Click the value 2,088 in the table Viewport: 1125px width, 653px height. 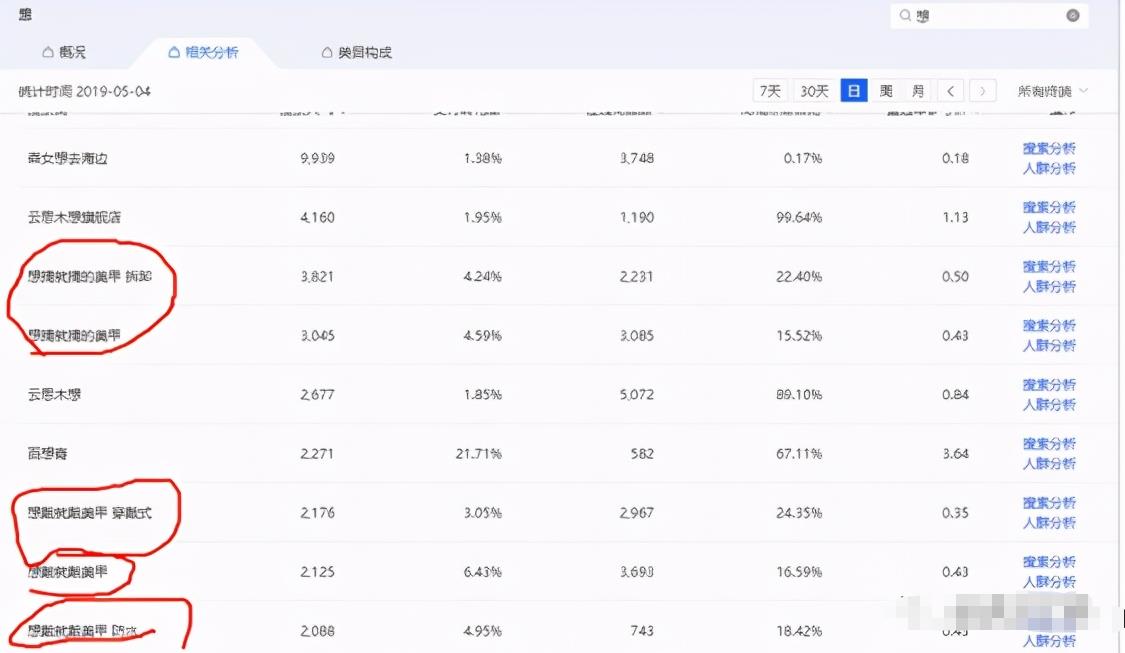(x=317, y=631)
